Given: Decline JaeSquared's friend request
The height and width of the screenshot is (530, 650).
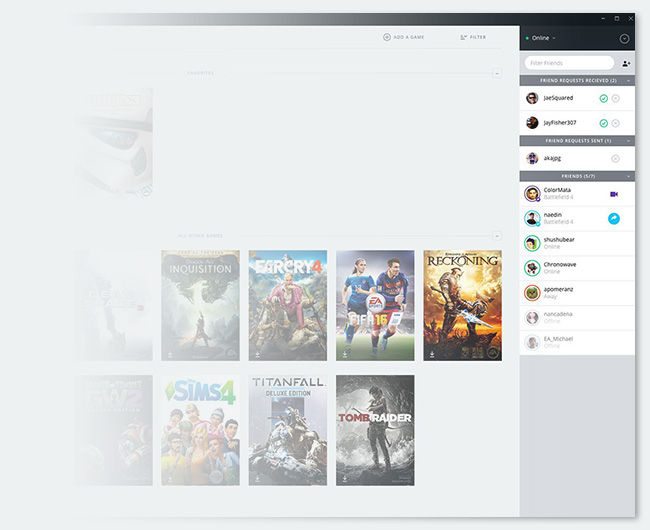Looking at the screenshot, I should 616,98.
